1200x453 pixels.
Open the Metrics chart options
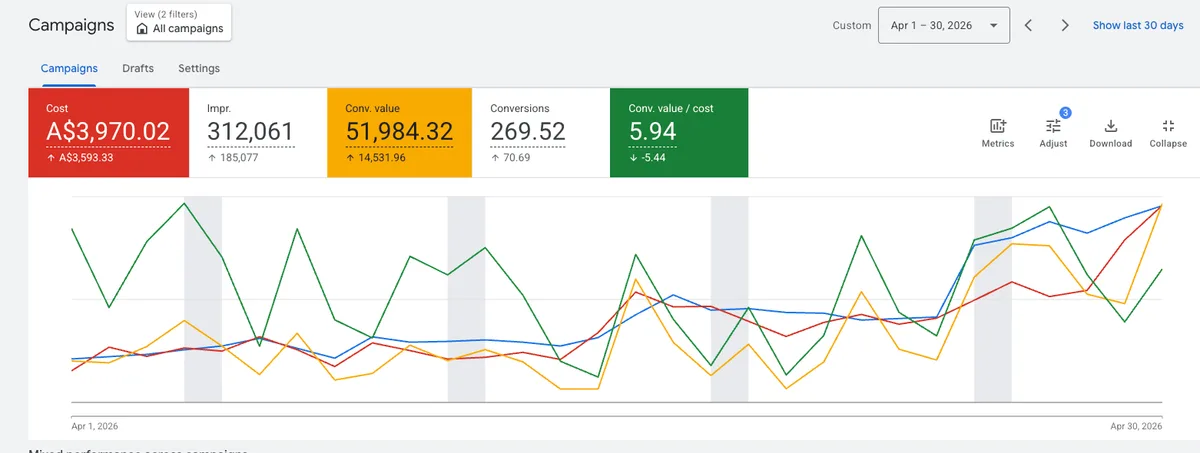pyautogui.click(x=997, y=133)
